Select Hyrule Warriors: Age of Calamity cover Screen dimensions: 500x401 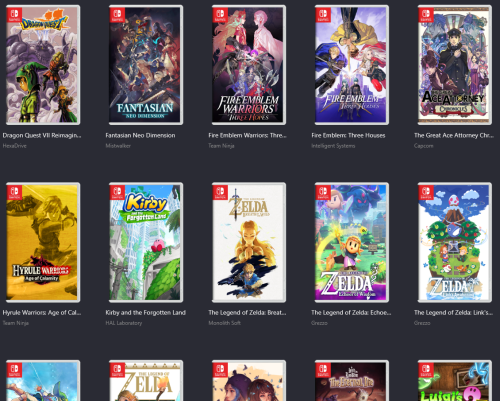[x=43, y=242]
